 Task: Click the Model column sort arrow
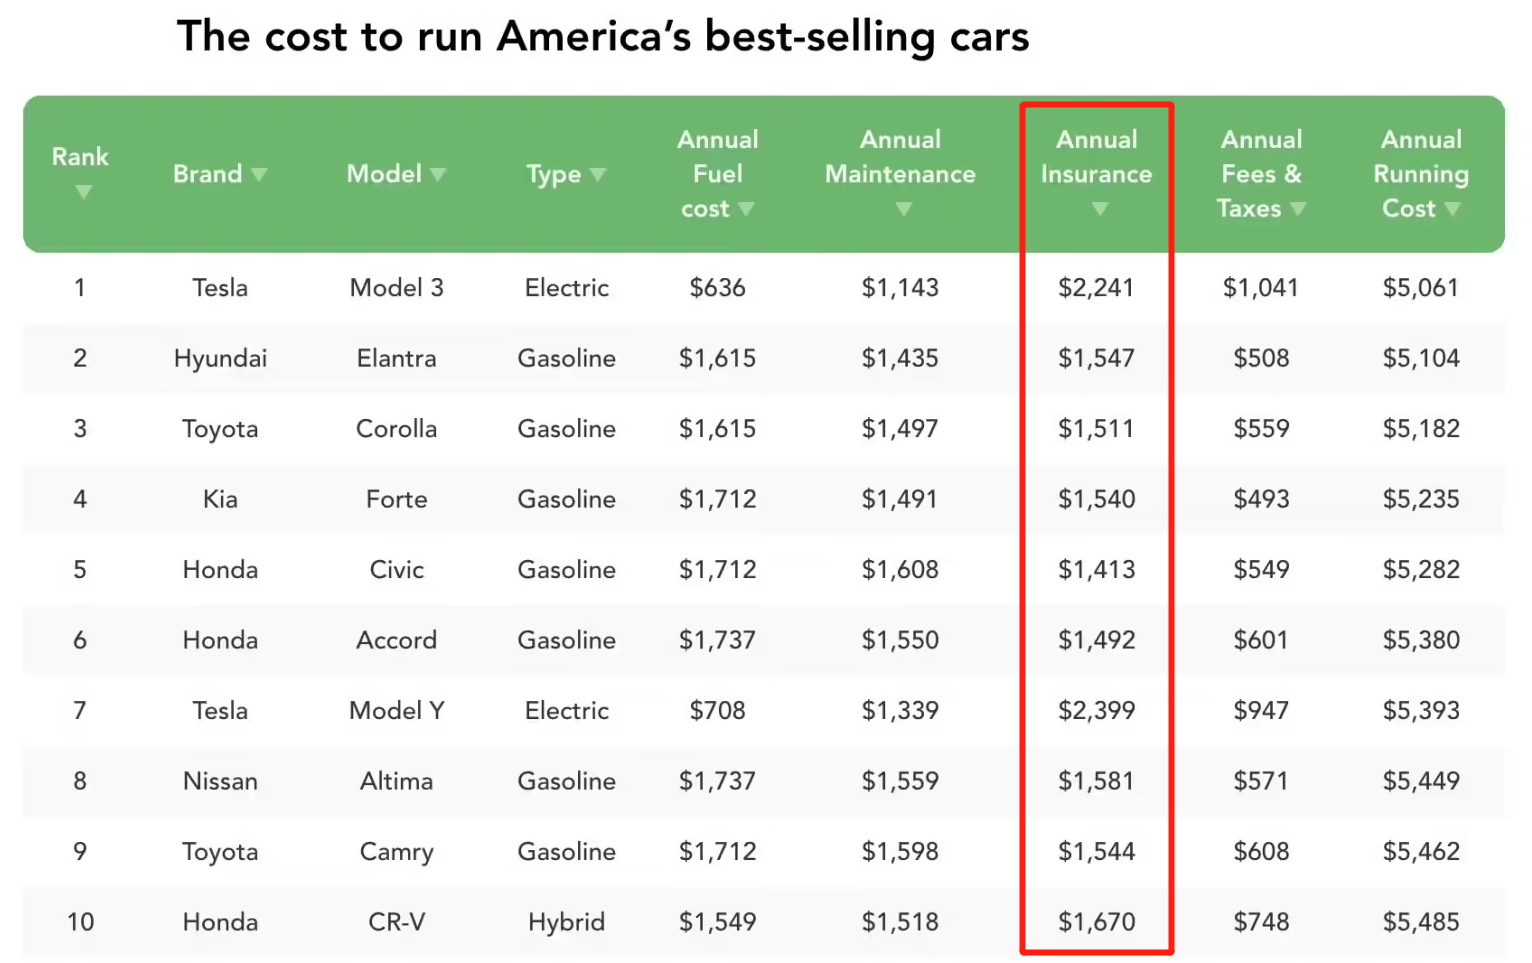[x=438, y=174]
